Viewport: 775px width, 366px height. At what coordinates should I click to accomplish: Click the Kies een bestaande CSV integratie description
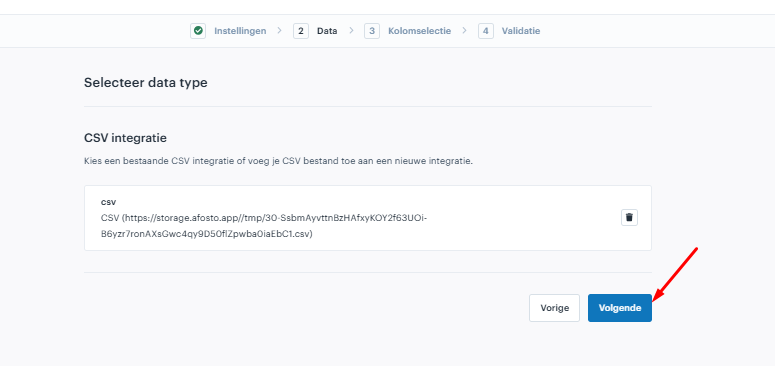coord(279,162)
